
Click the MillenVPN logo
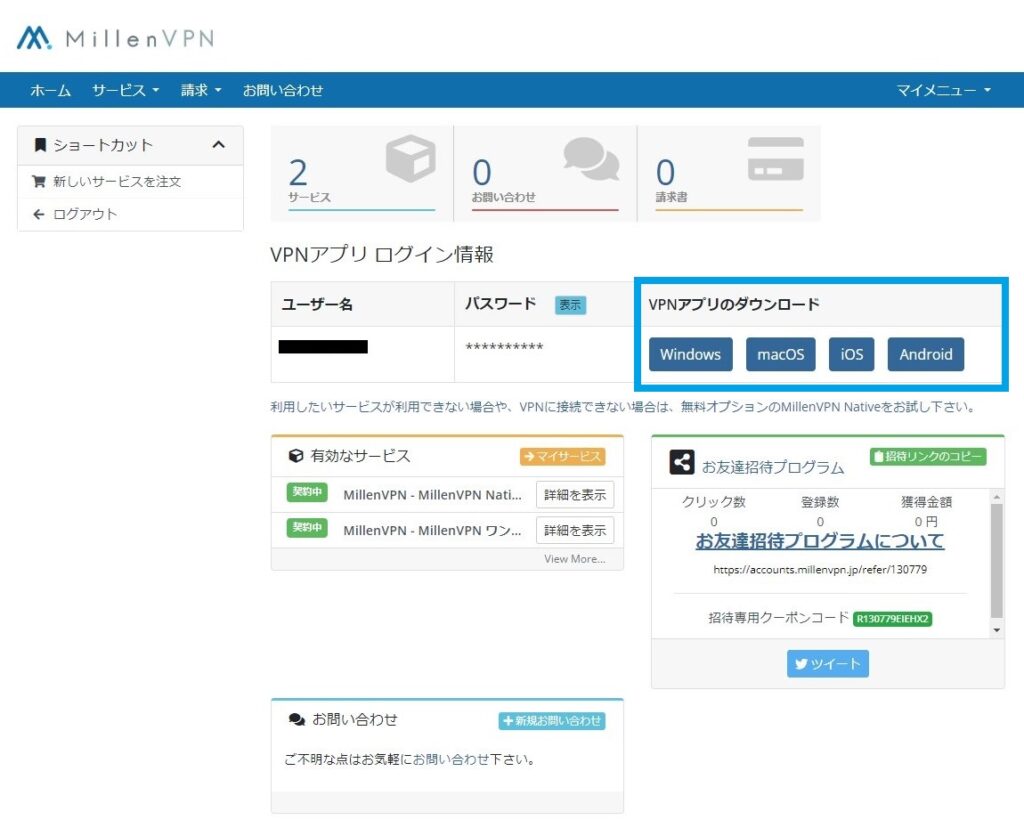point(116,38)
